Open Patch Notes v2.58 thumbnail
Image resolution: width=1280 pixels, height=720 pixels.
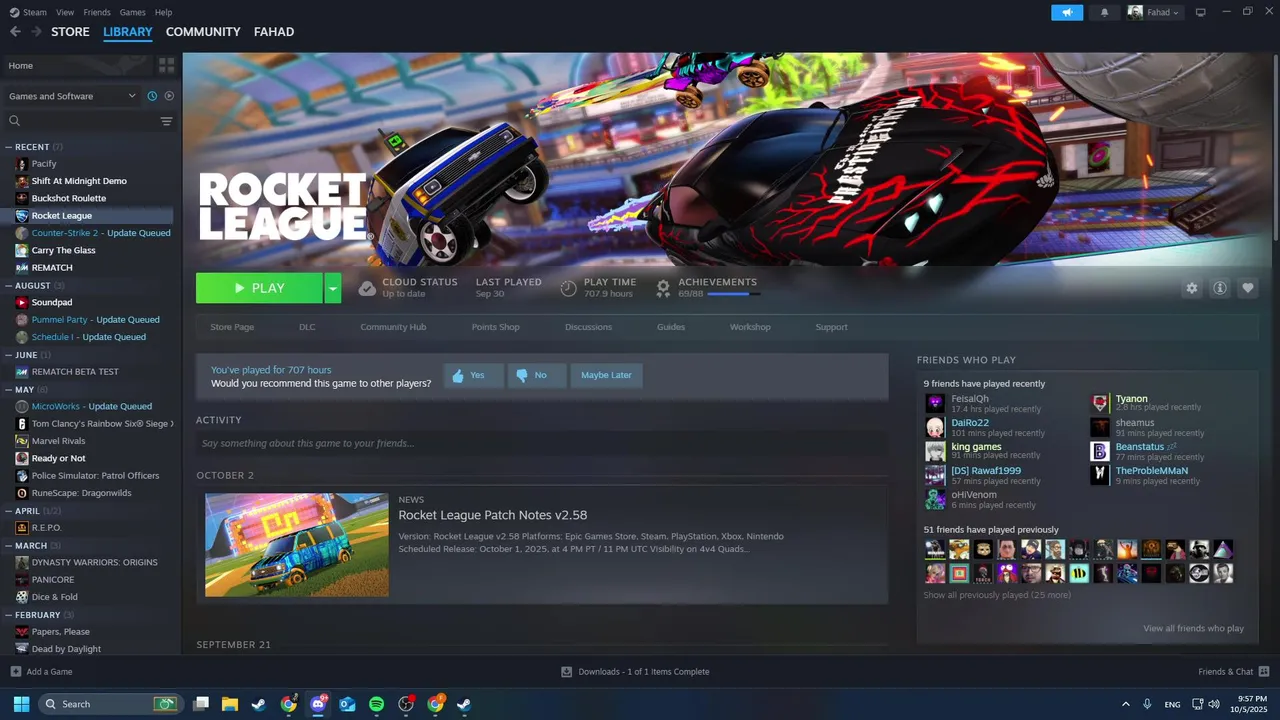click(x=297, y=545)
